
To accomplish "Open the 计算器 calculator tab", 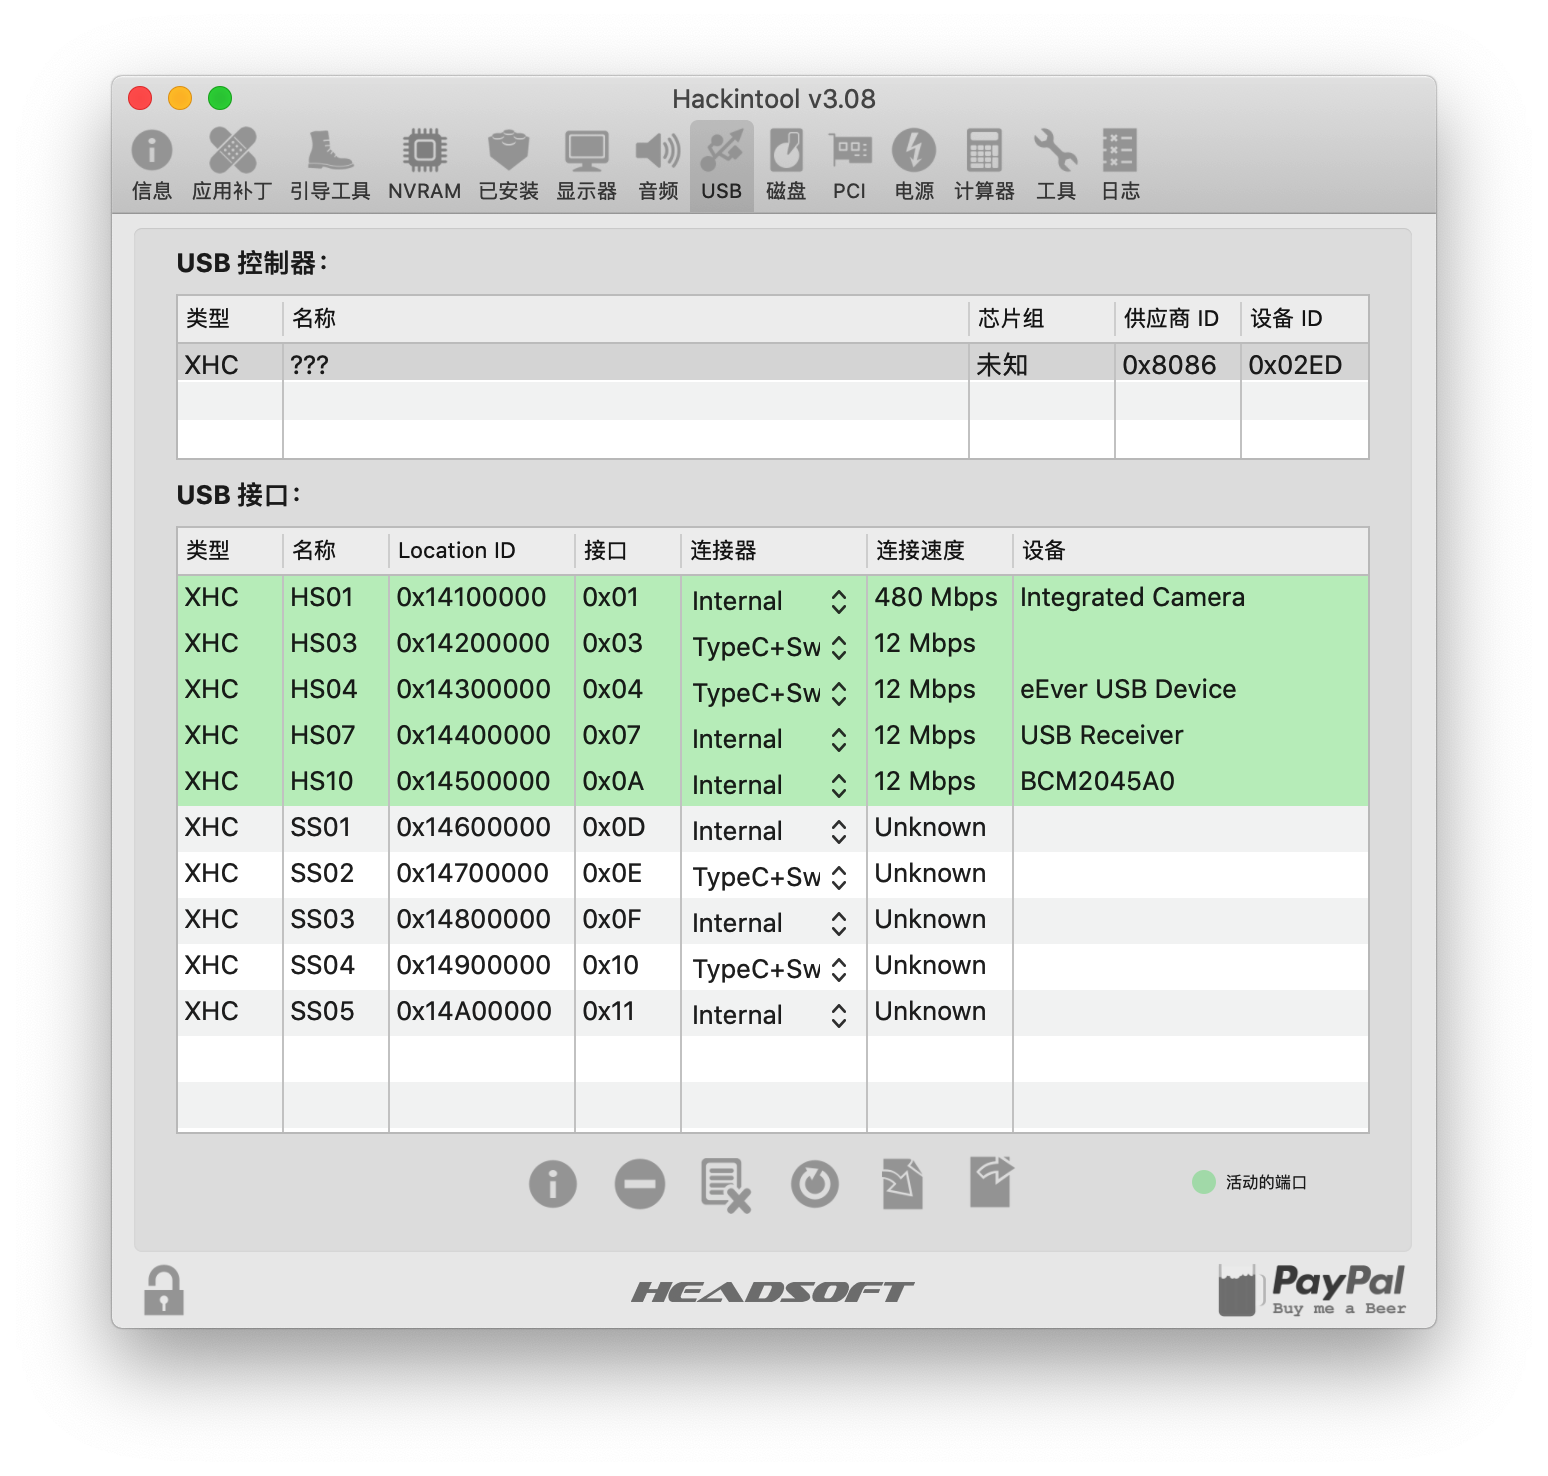I will pyautogui.click(x=984, y=165).
